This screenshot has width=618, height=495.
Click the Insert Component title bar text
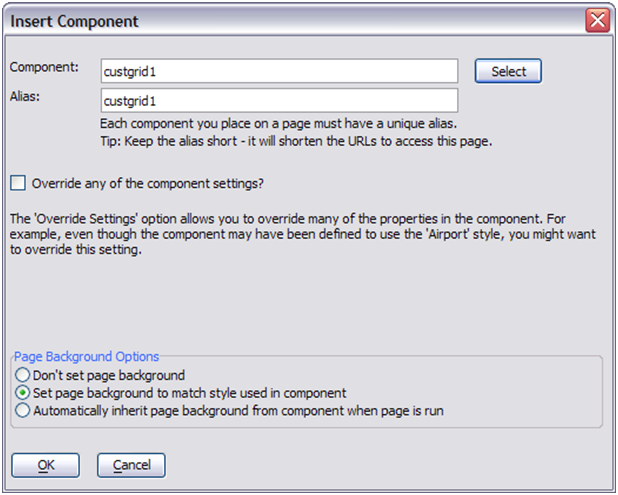(x=74, y=21)
